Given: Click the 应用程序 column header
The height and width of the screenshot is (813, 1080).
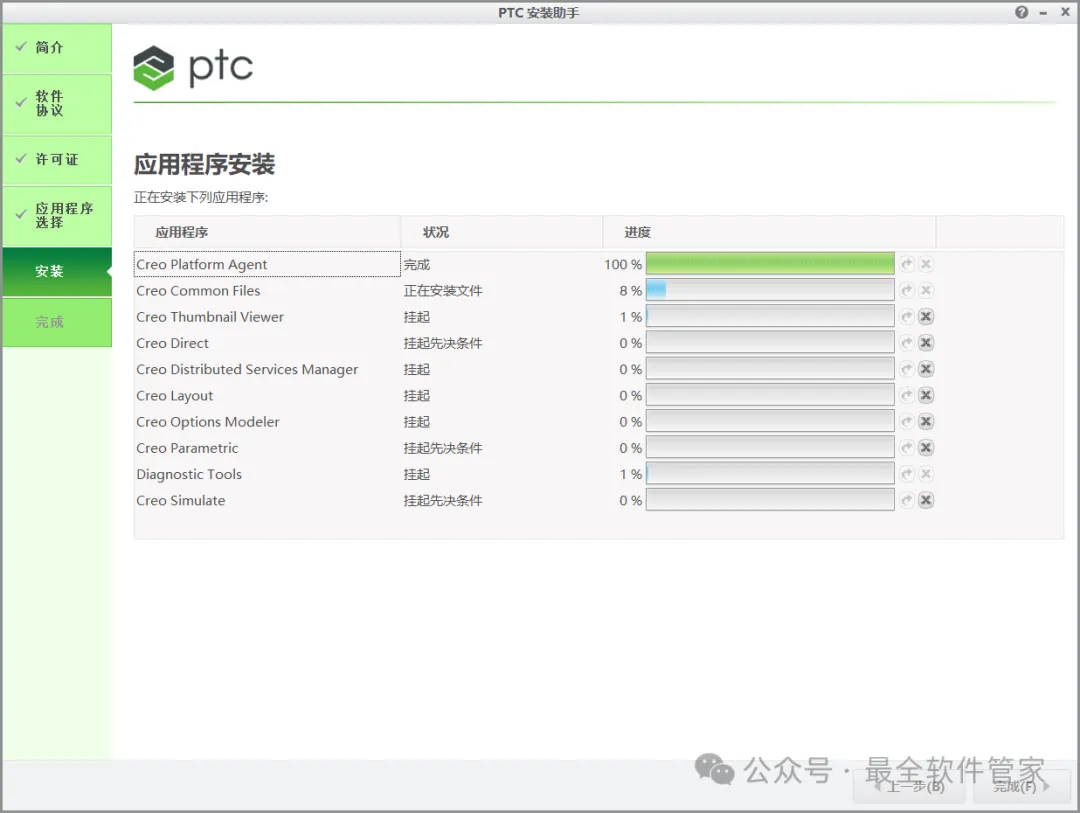Looking at the screenshot, I should (267, 232).
